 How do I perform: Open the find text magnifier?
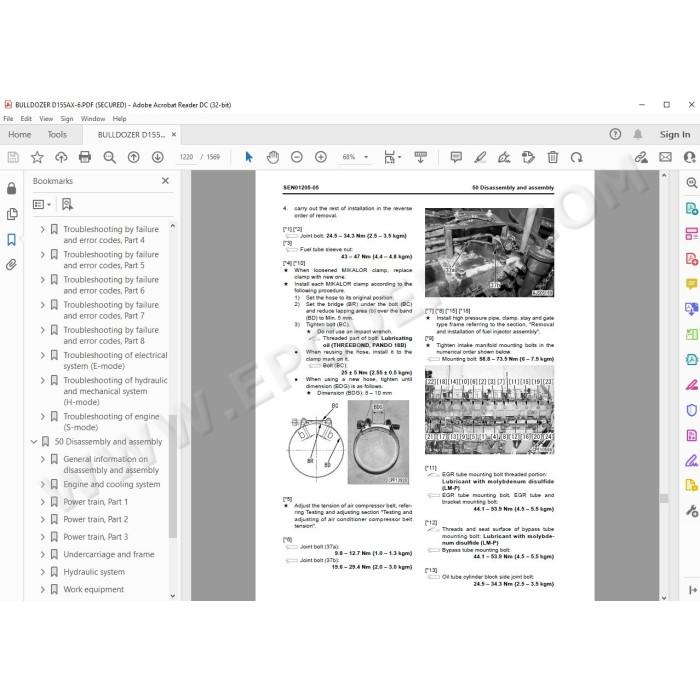(109, 157)
